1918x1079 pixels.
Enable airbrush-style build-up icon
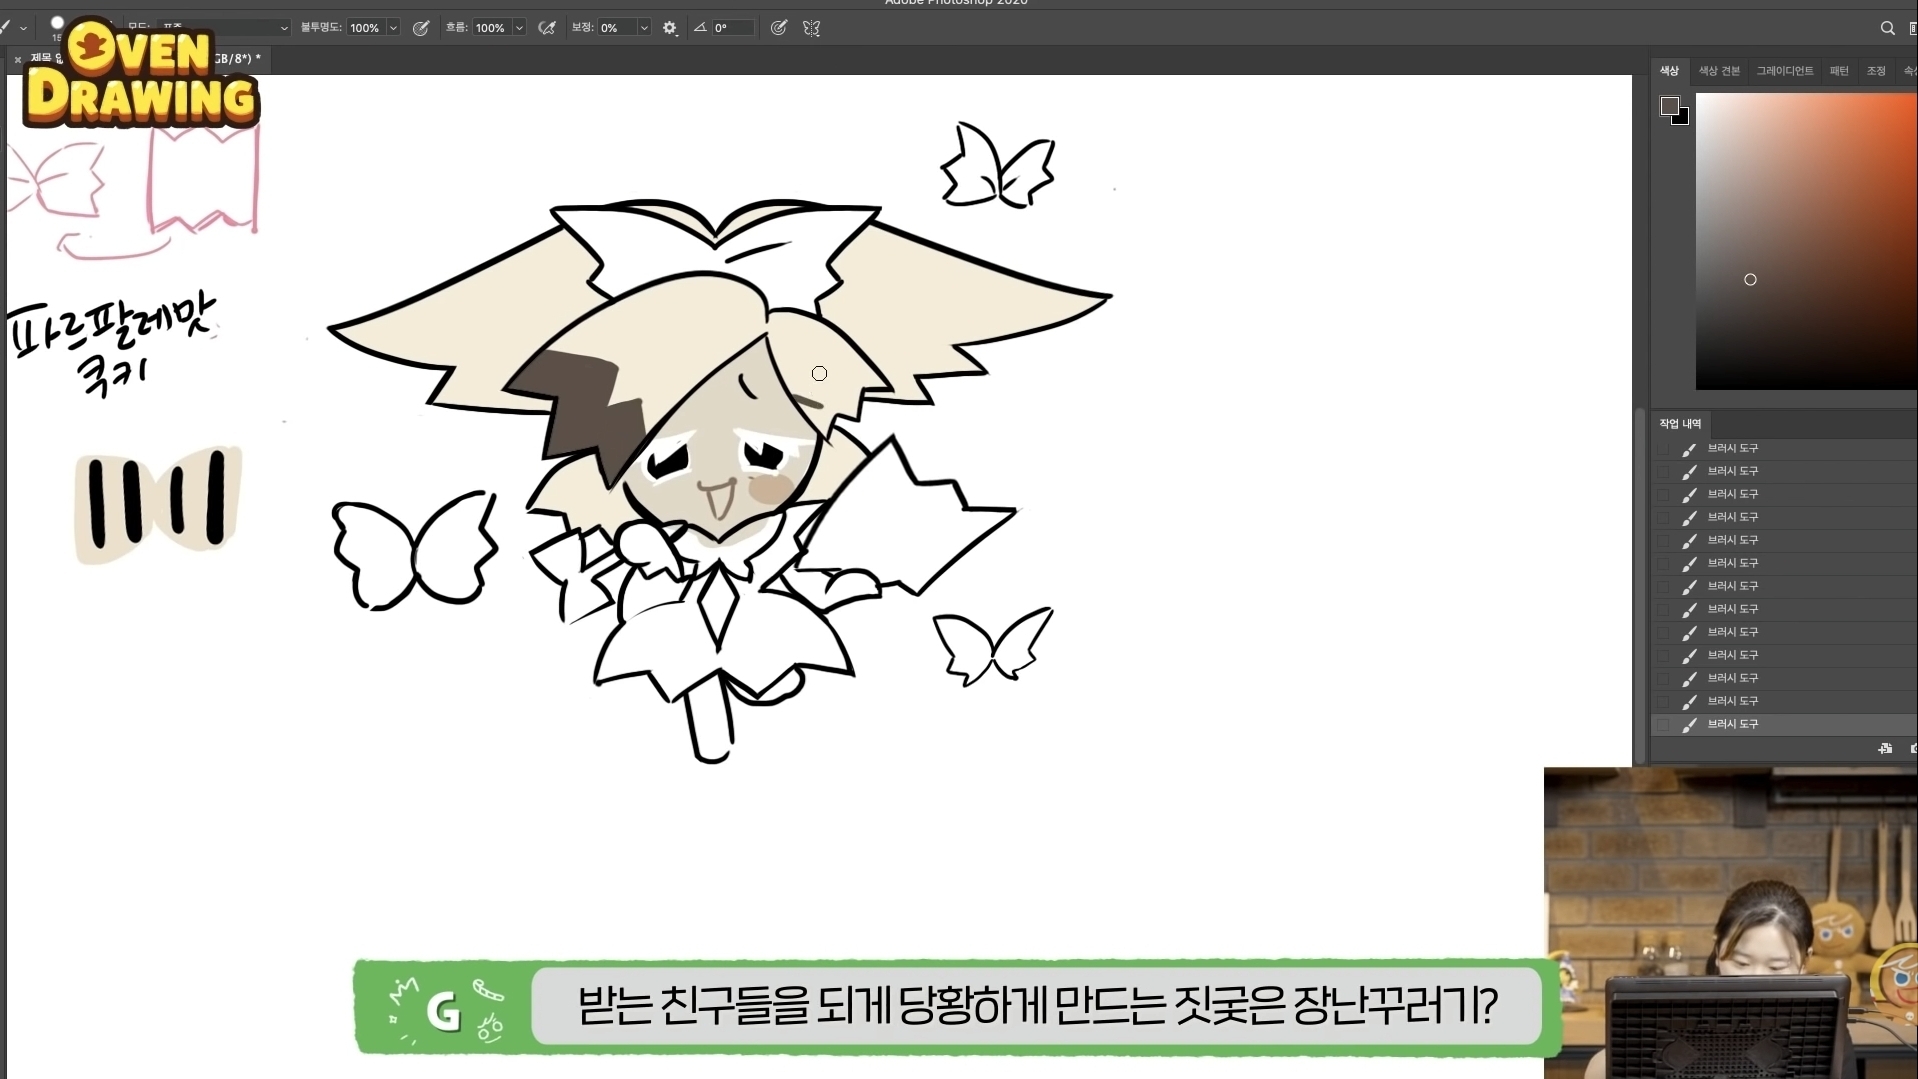coord(547,28)
